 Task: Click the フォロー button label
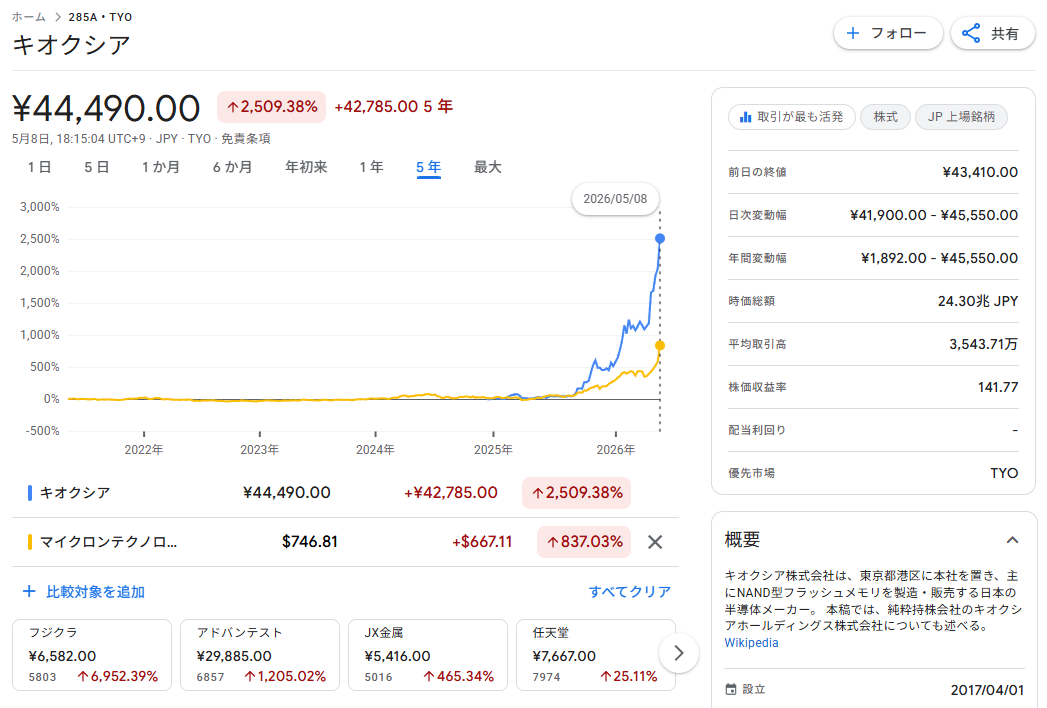coord(899,33)
